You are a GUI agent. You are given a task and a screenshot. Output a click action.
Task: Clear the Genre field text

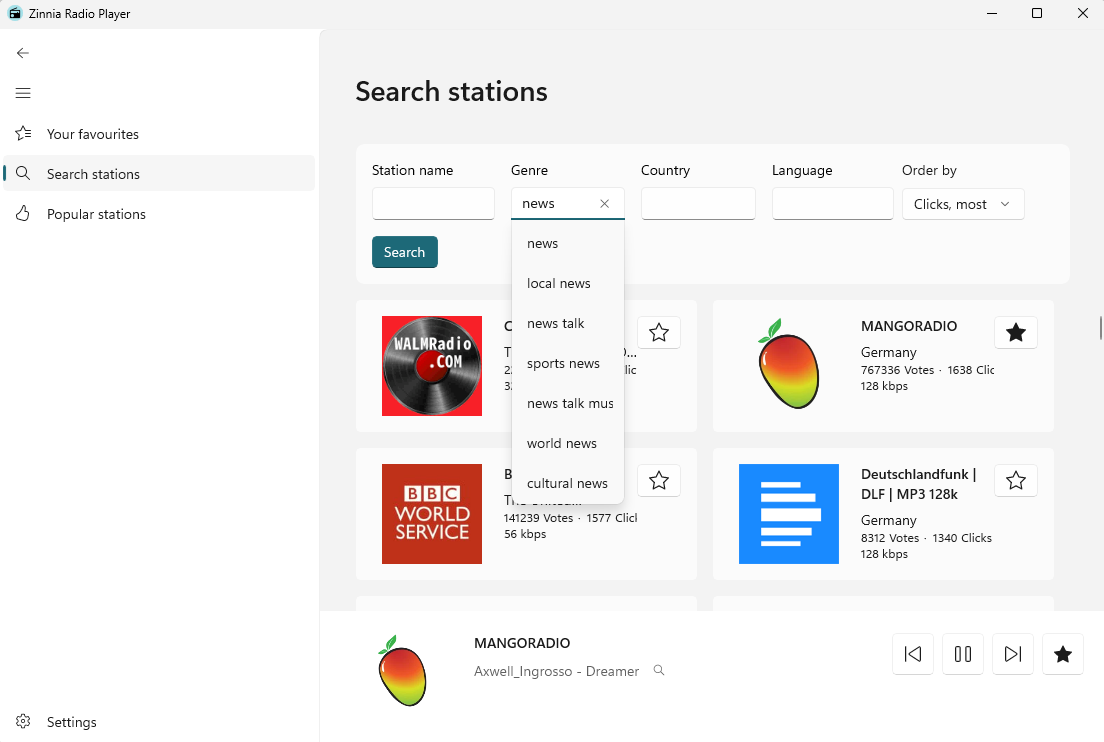pos(604,204)
